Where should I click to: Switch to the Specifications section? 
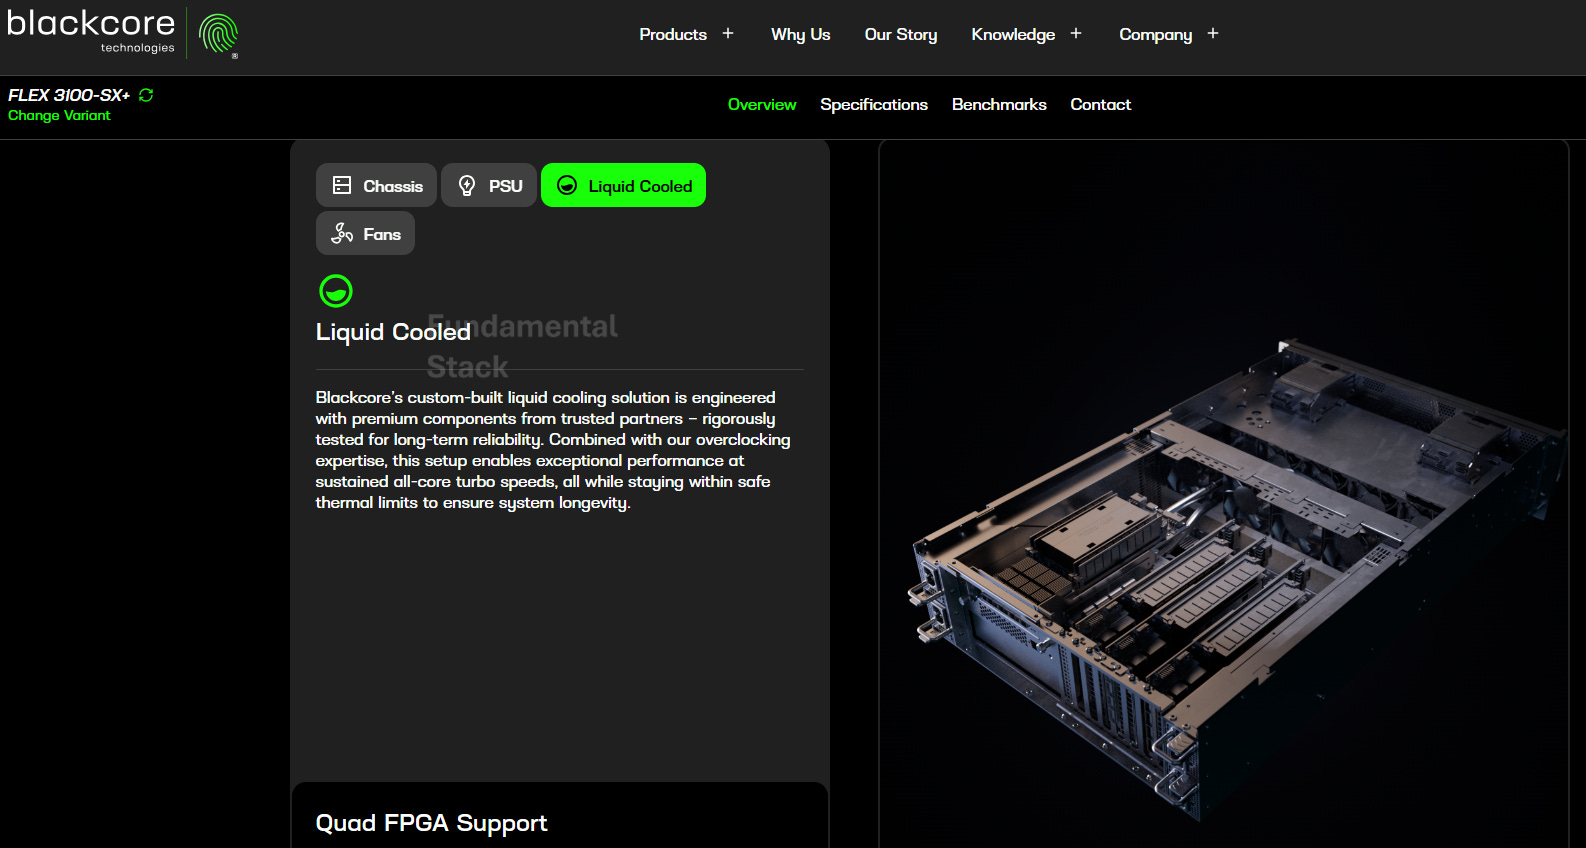pyautogui.click(x=874, y=104)
